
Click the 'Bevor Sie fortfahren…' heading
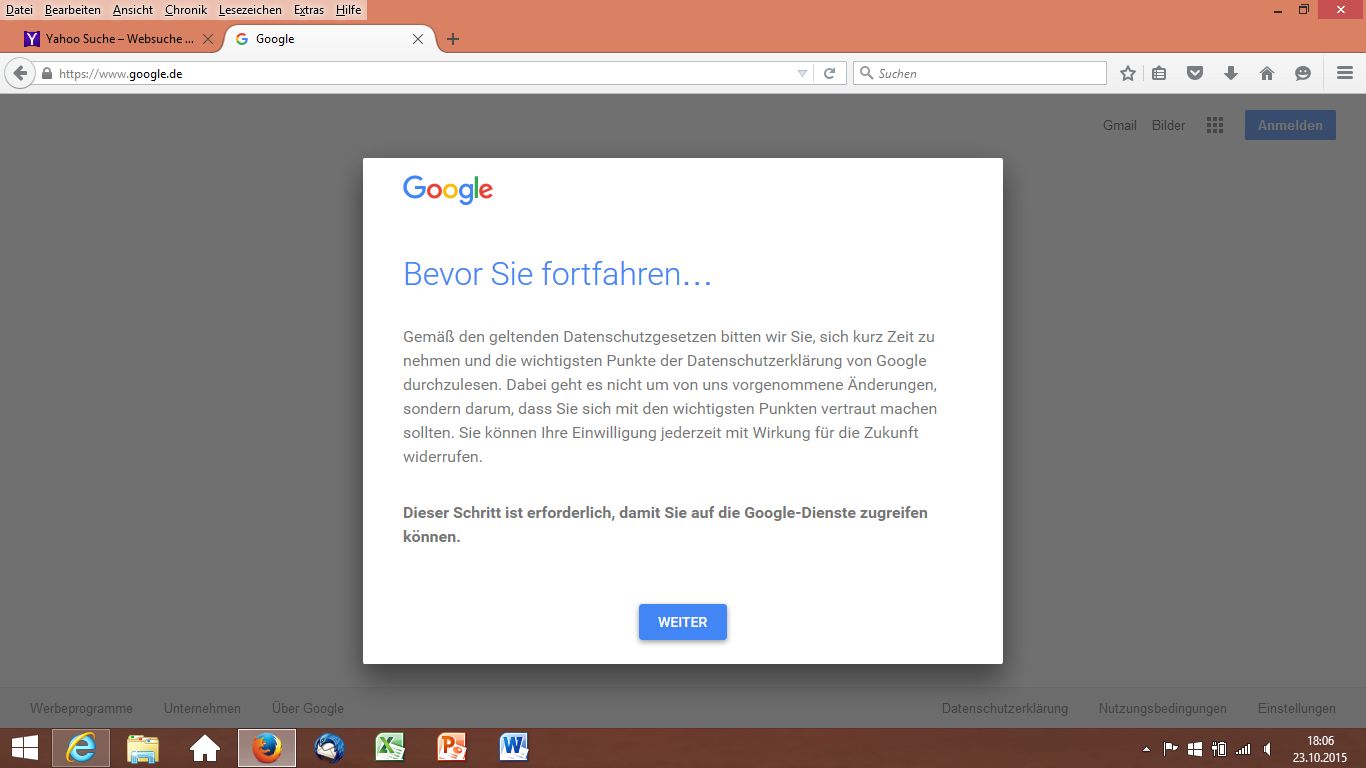click(x=557, y=274)
